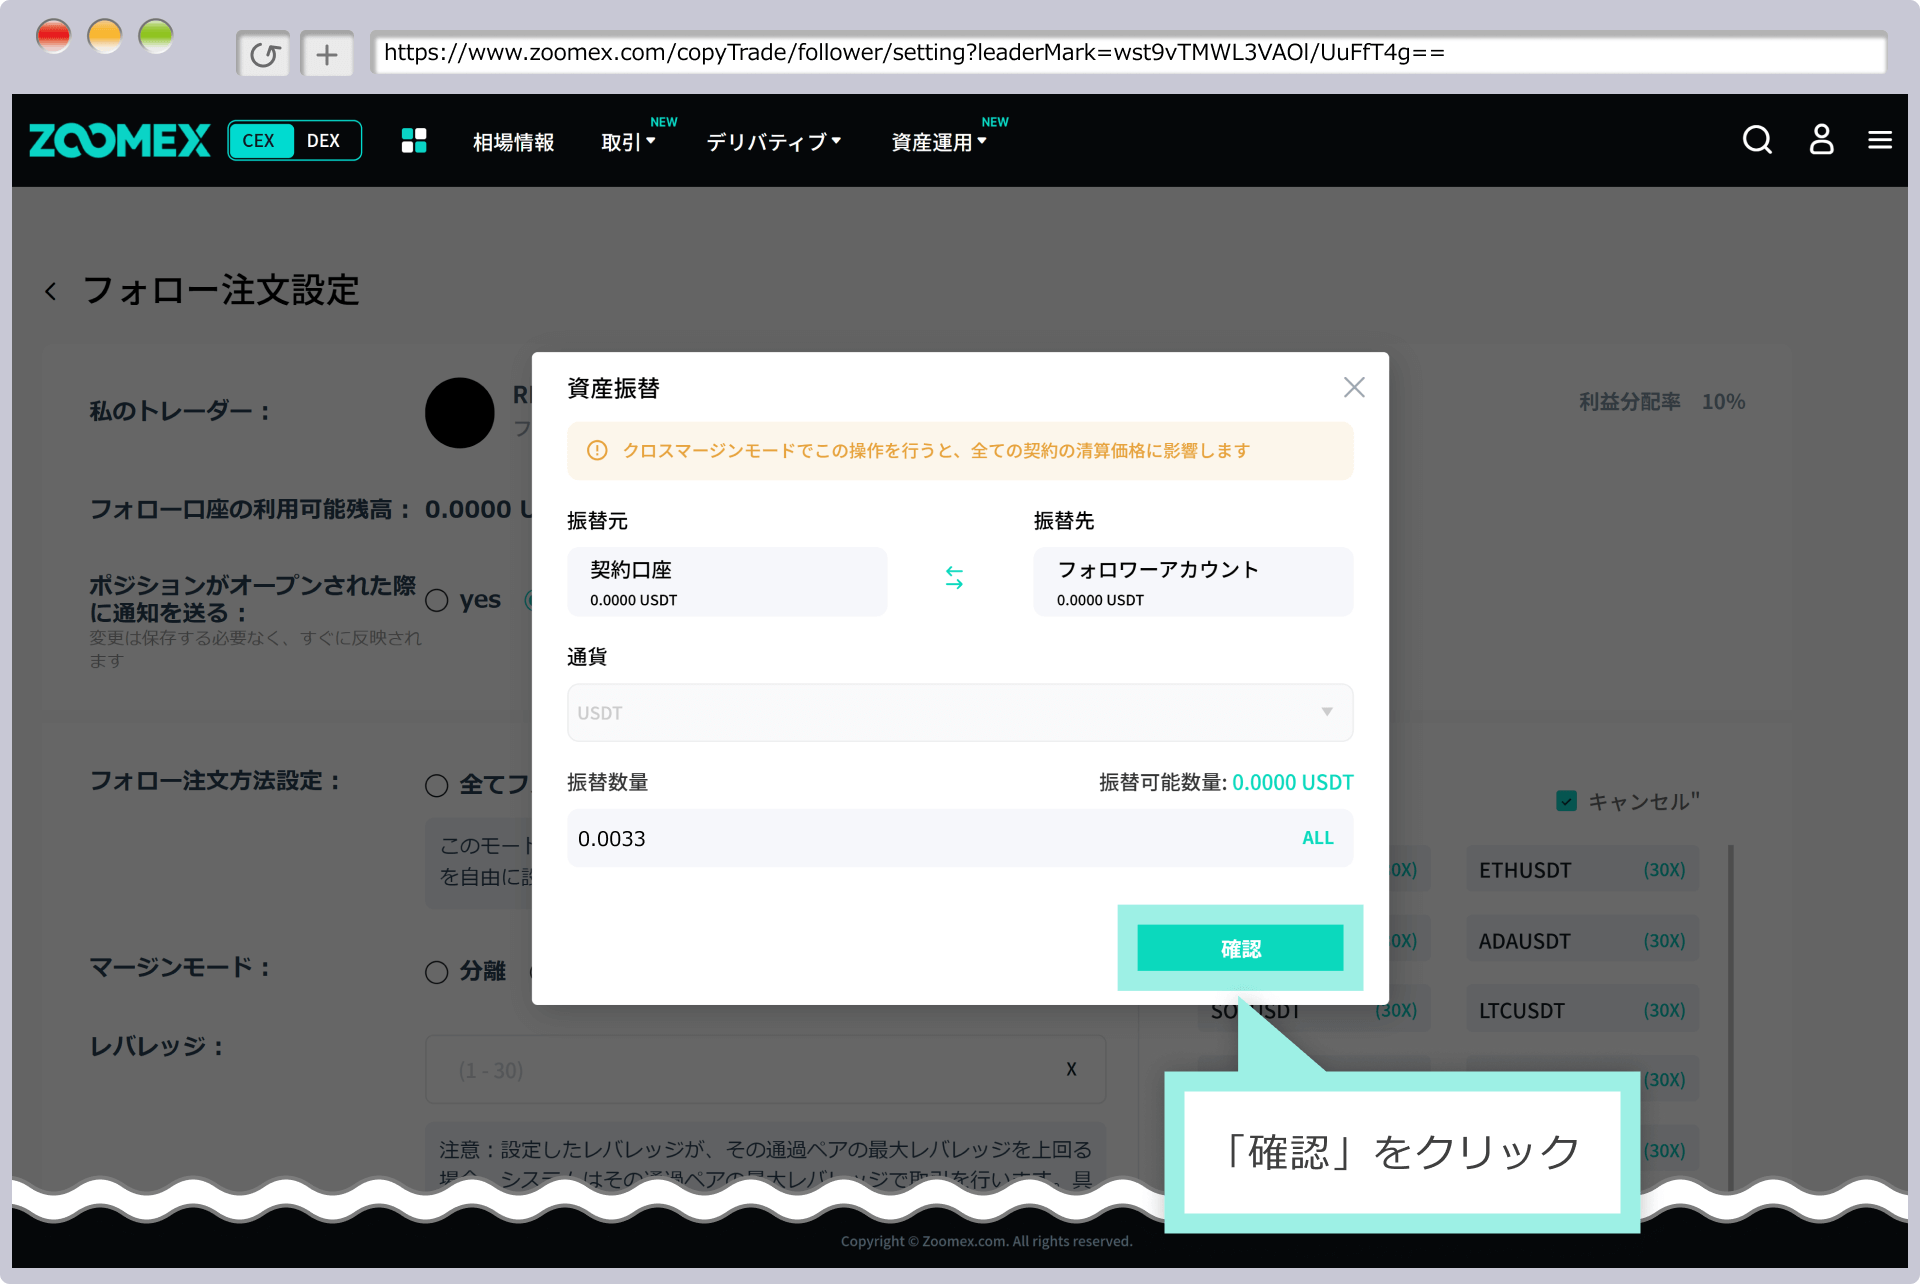Switch to DEX mode
Viewport: 1920px width, 1284px height.
coord(324,141)
